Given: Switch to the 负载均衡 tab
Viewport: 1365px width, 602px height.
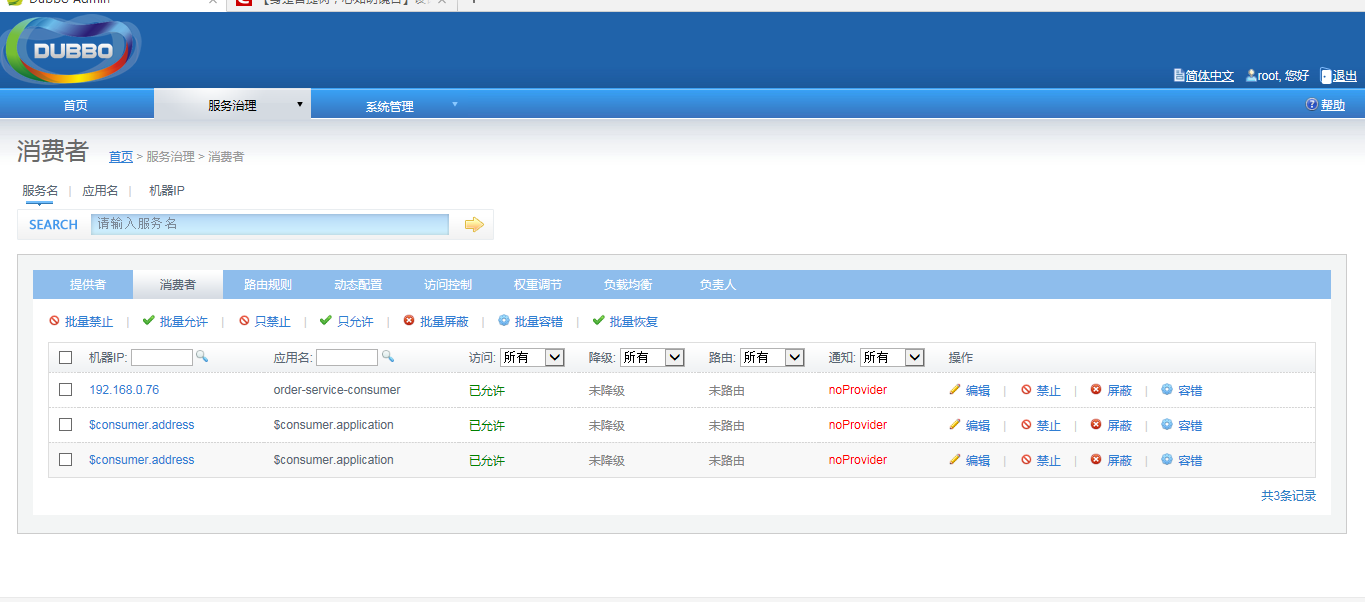Looking at the screenshot, I should click(628, 285).
